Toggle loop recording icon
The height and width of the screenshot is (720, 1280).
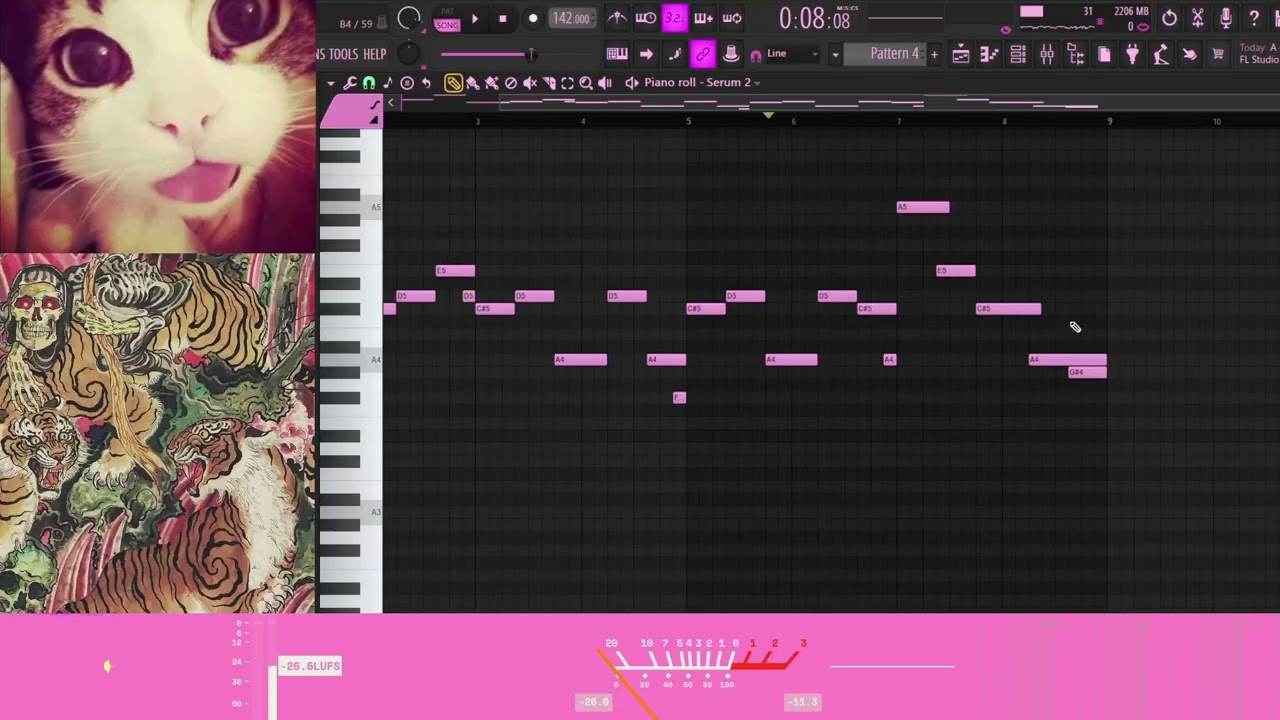point(732,18)
